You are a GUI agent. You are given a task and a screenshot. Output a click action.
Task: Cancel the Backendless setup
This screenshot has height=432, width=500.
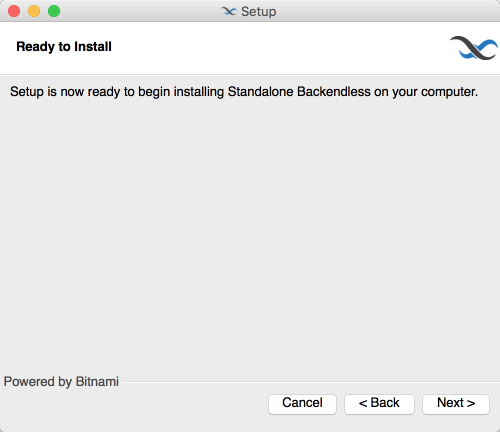(x=302, y=404)
